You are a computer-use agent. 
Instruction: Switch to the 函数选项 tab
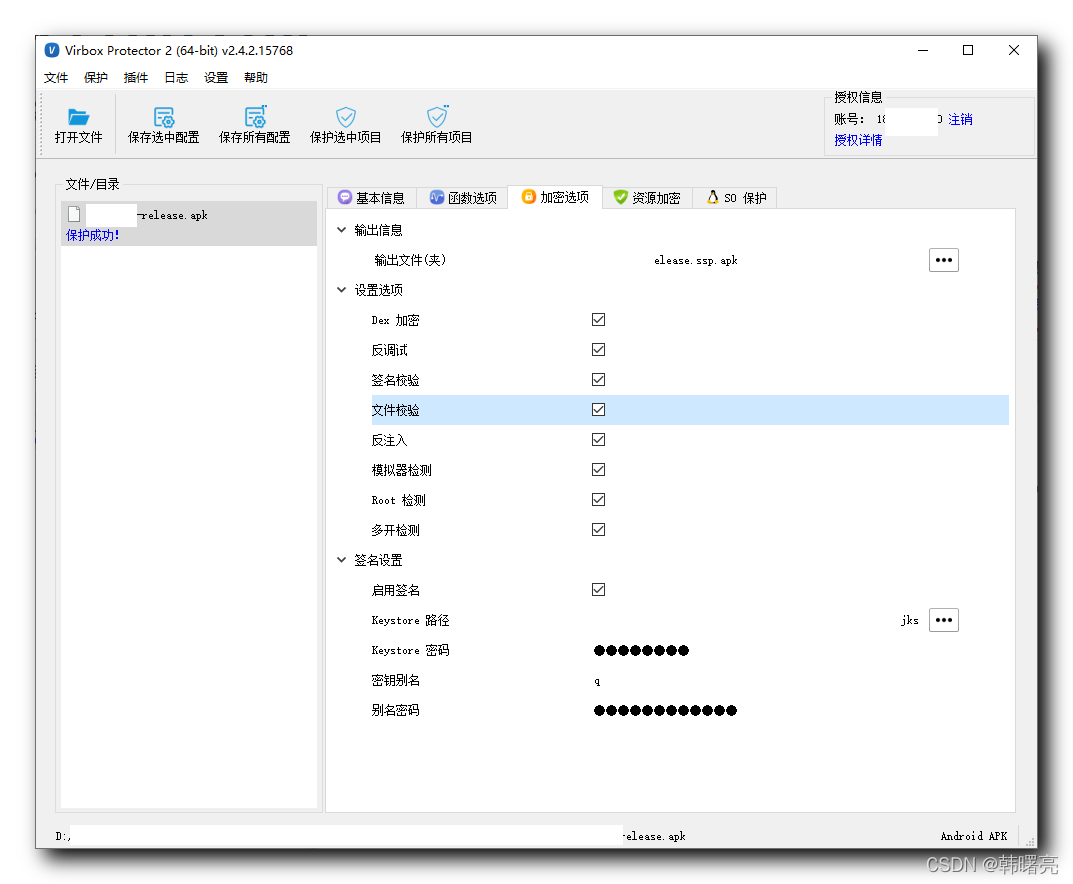pyautogui.click(x=463, y=198)
